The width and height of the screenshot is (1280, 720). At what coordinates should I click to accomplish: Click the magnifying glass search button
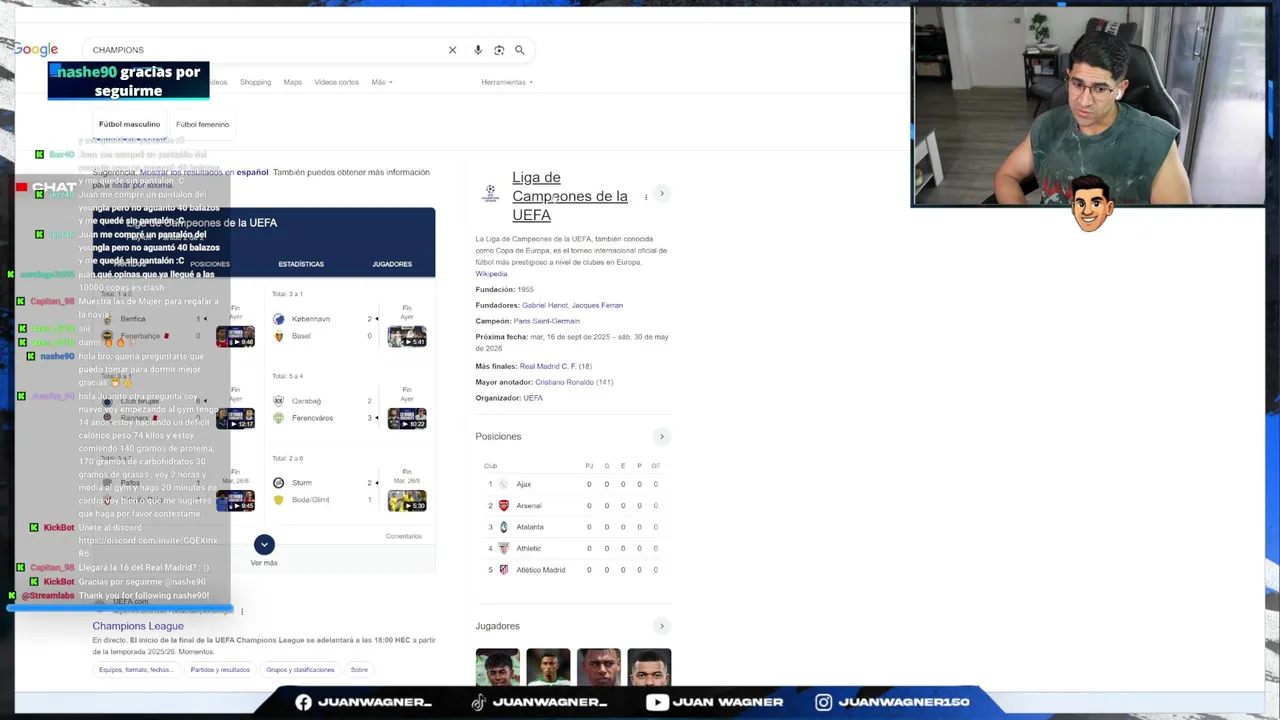(520, 50)
